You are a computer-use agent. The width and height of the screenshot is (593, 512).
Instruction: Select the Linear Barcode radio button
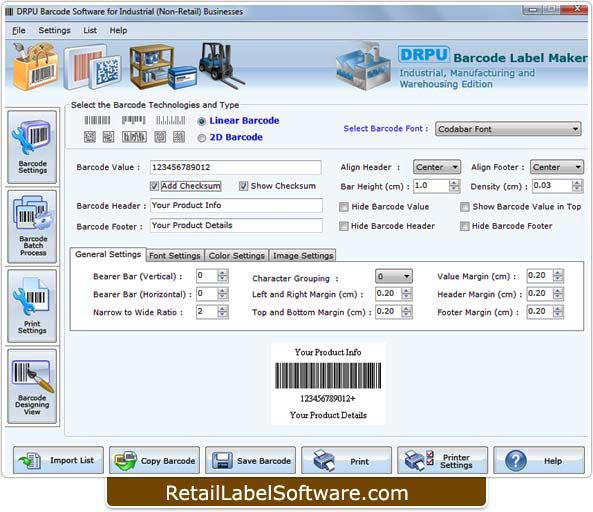(x=201, y=121)
